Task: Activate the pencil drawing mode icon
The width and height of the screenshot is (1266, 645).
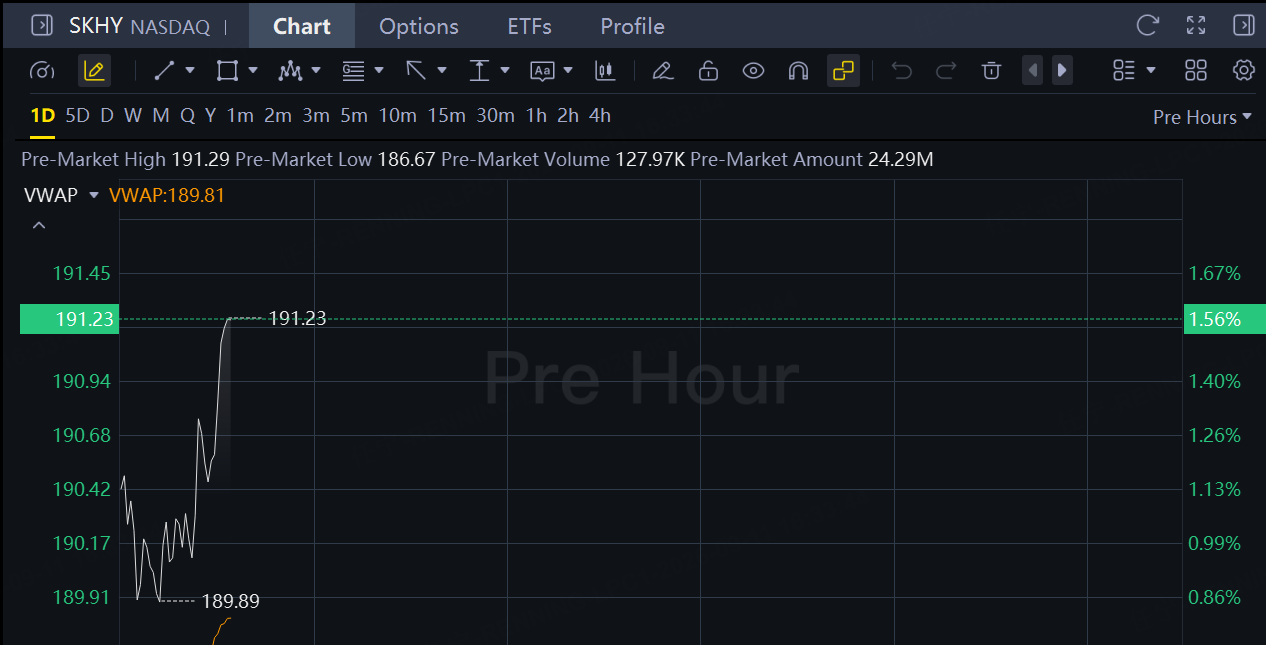Action: click(x=94, y=70)
